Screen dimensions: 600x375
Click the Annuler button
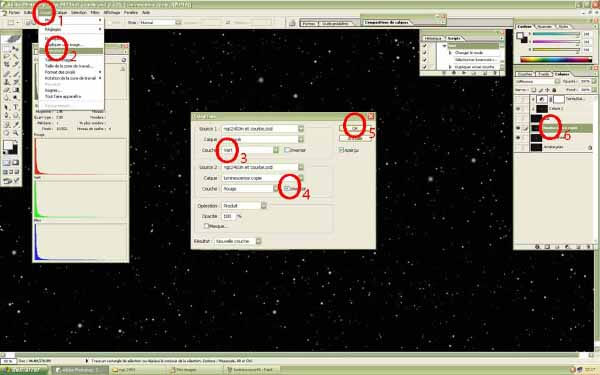[355, 139]
